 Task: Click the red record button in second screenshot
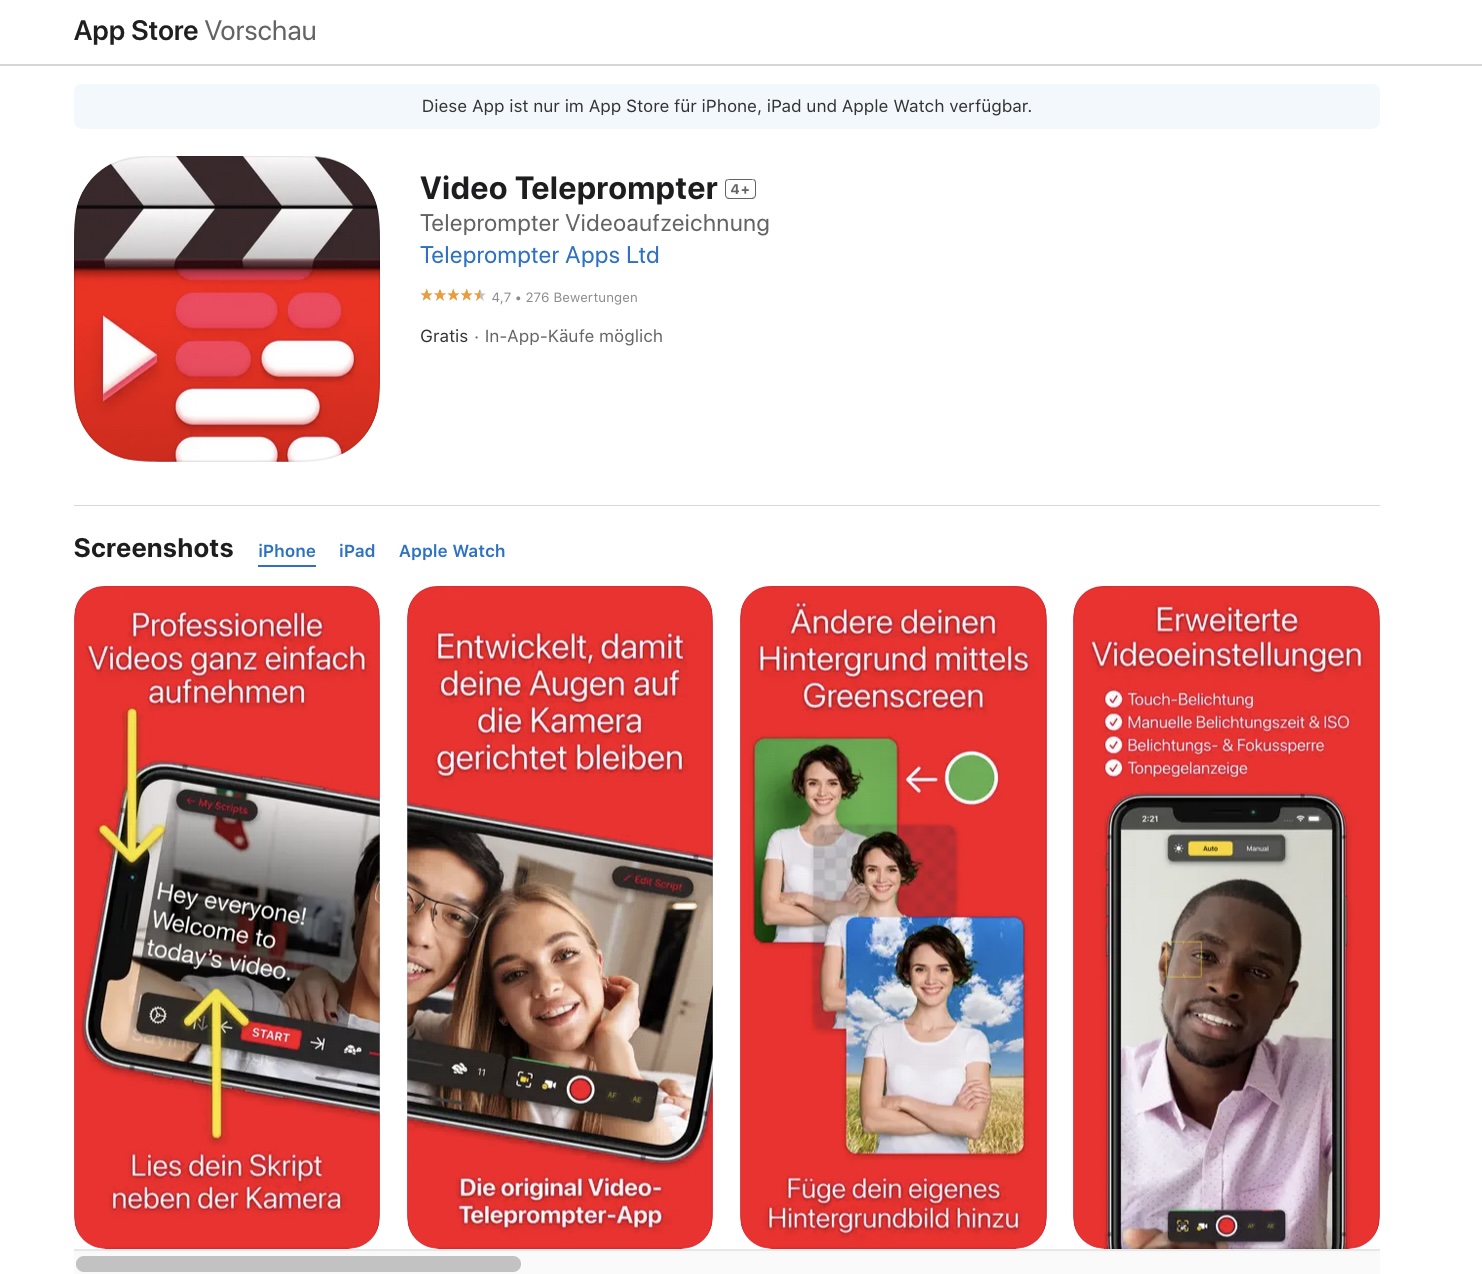click(581, 1089)
